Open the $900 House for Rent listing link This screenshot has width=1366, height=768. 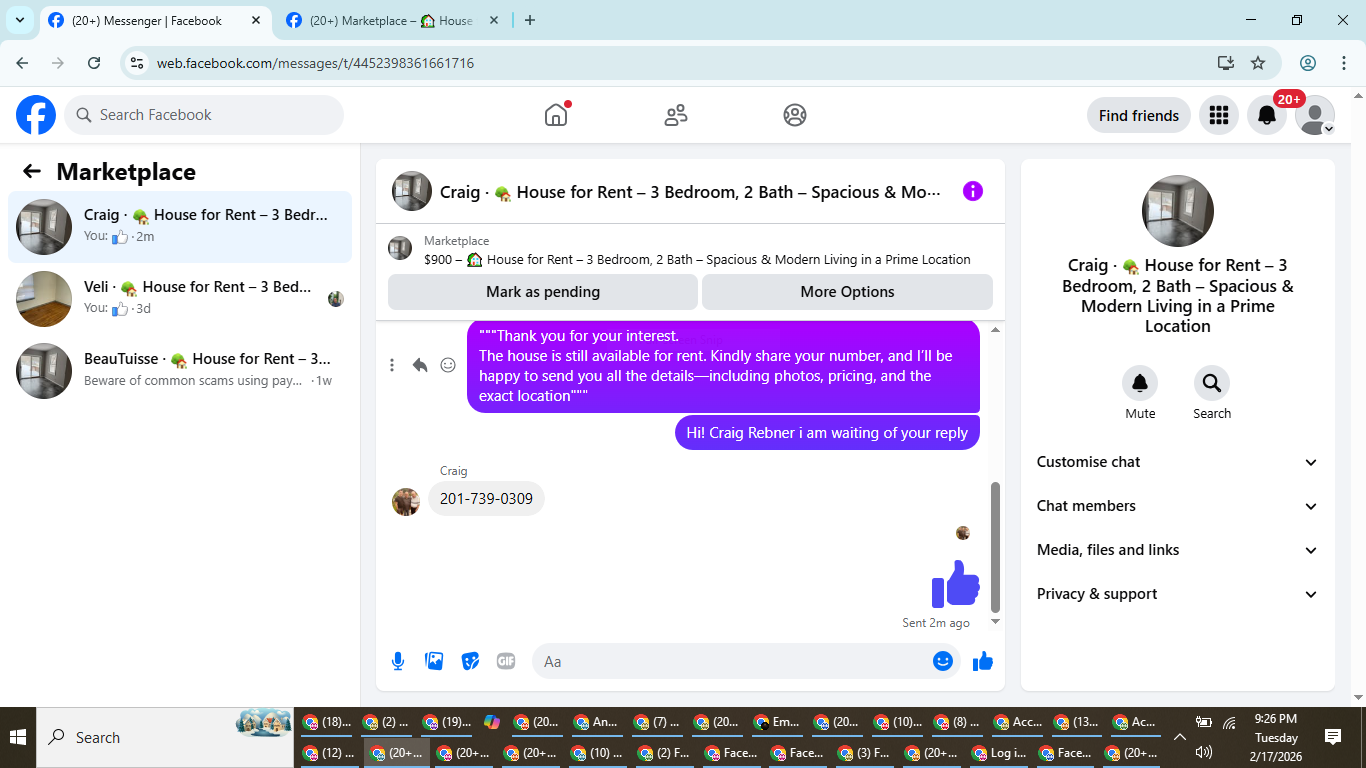(x=697, y=259)
